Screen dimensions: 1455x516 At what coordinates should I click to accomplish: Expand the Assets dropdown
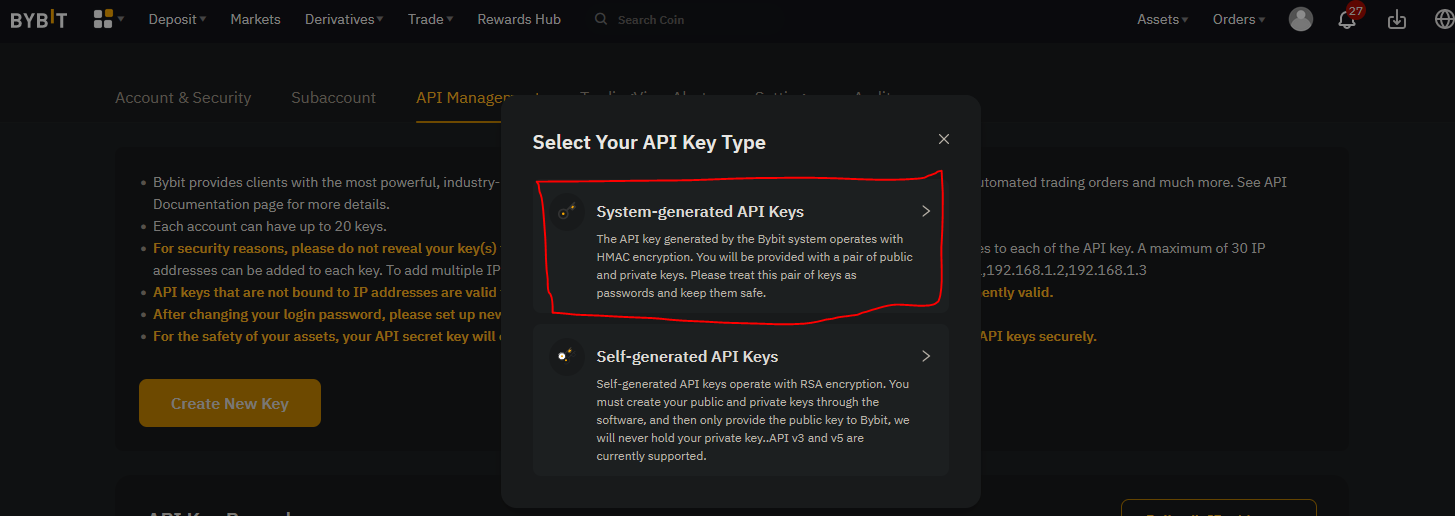click(x=1162, y=19)
